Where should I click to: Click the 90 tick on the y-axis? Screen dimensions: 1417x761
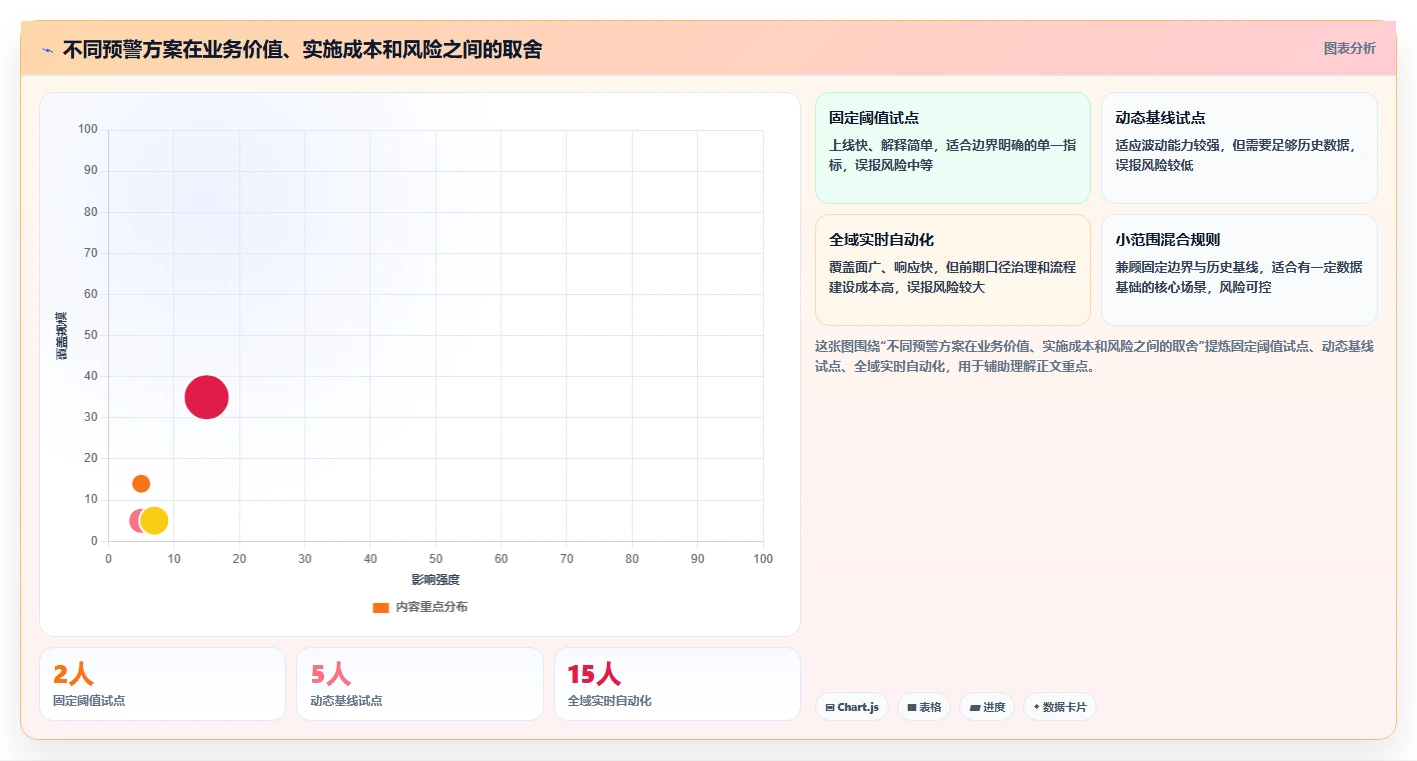pos(91,171)
